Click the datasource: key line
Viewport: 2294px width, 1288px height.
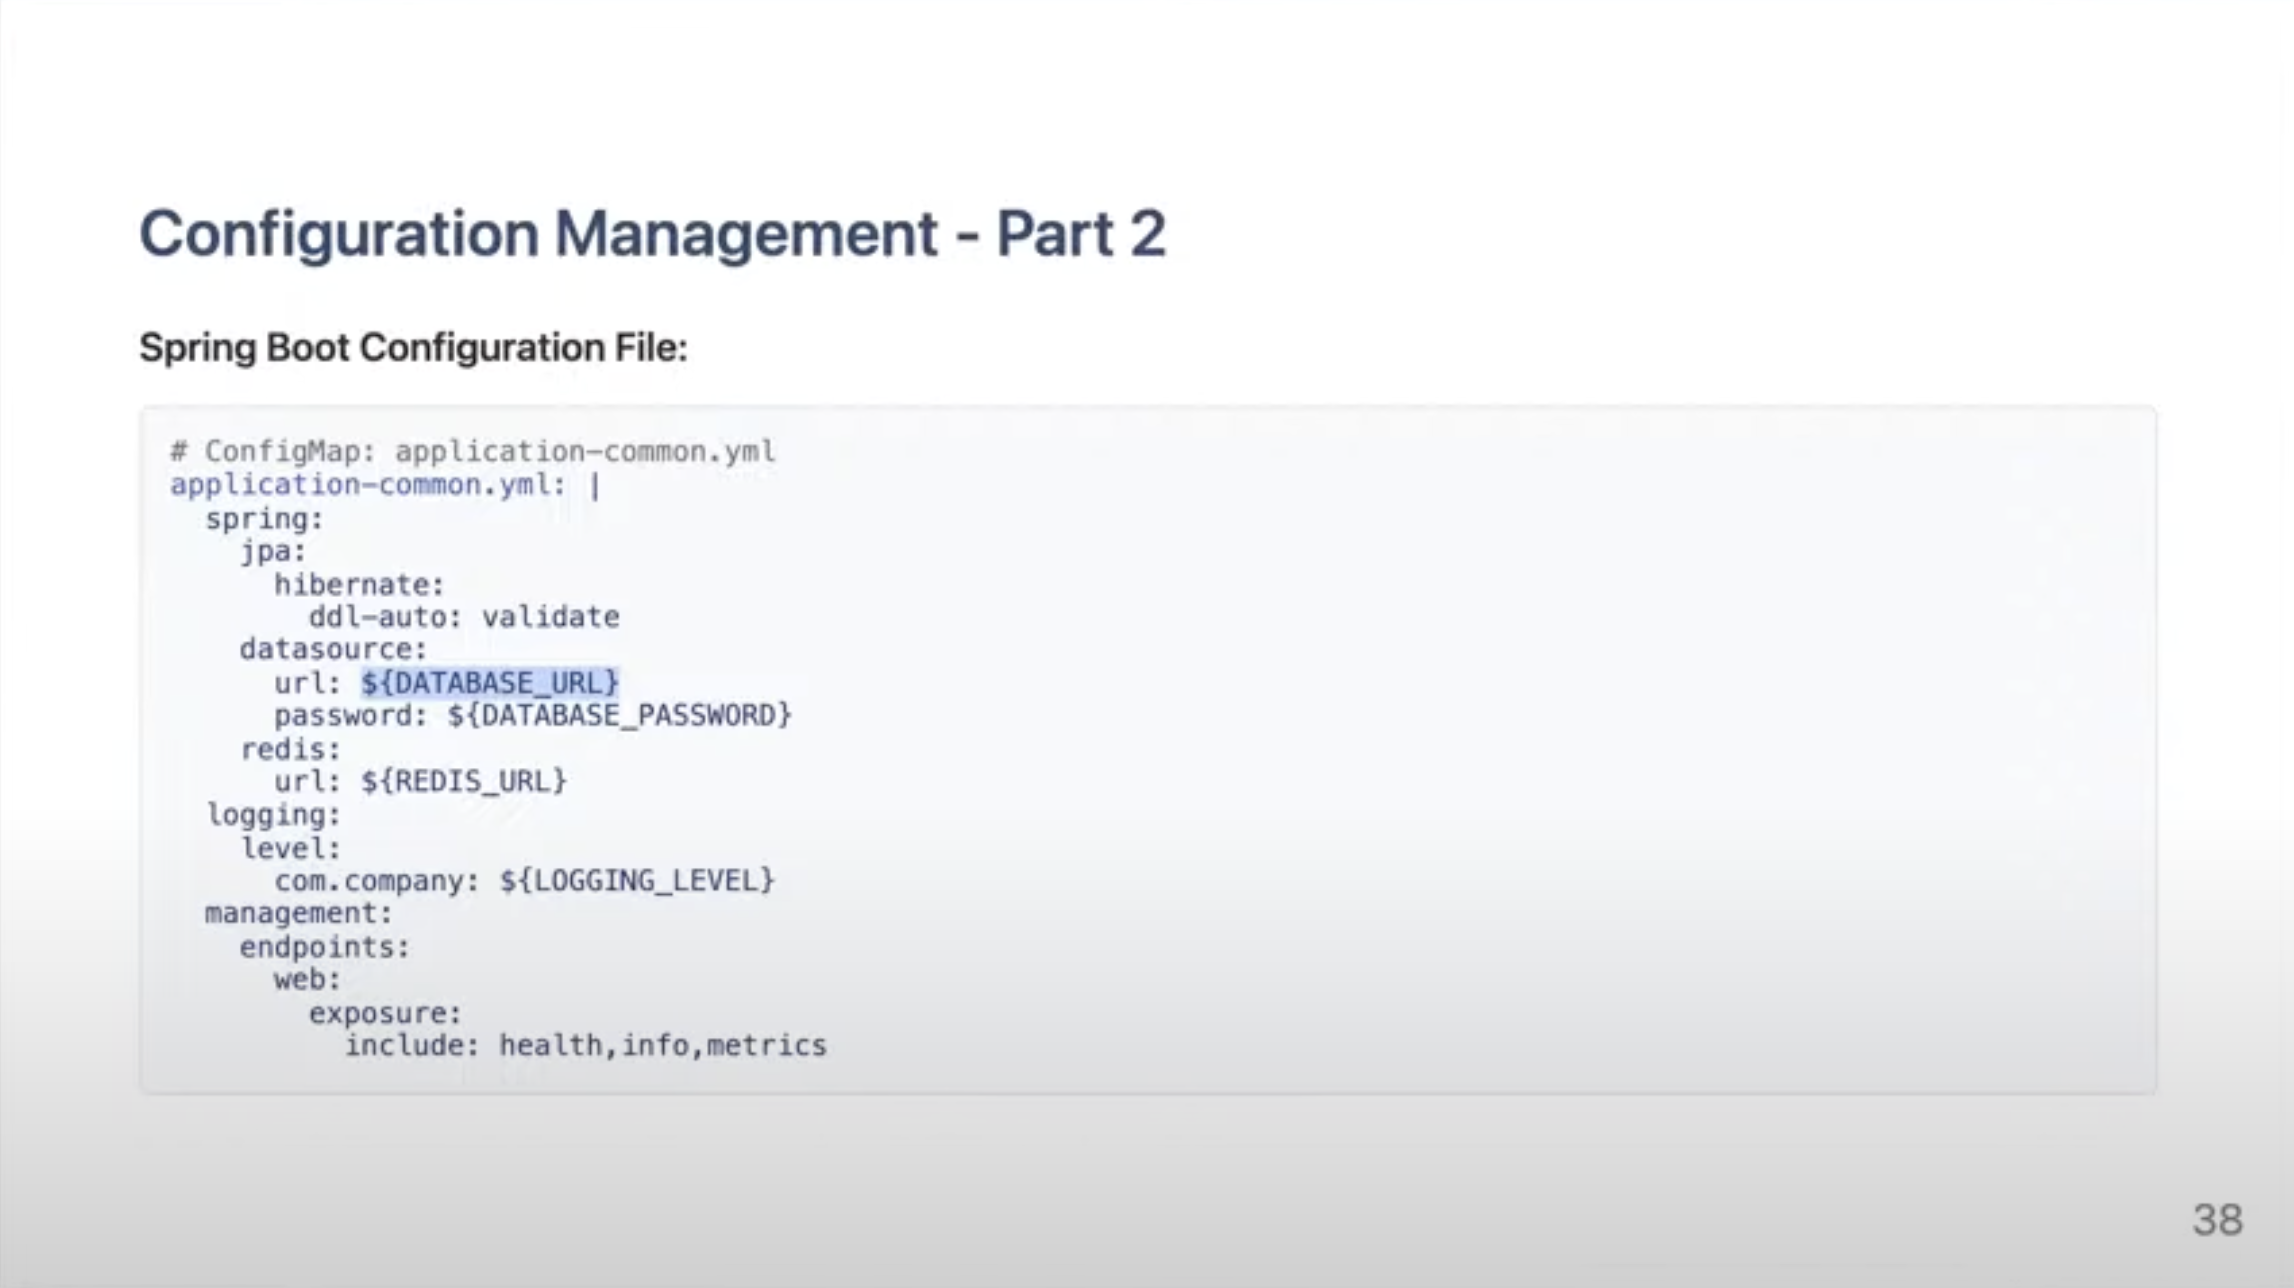[333, 650]
